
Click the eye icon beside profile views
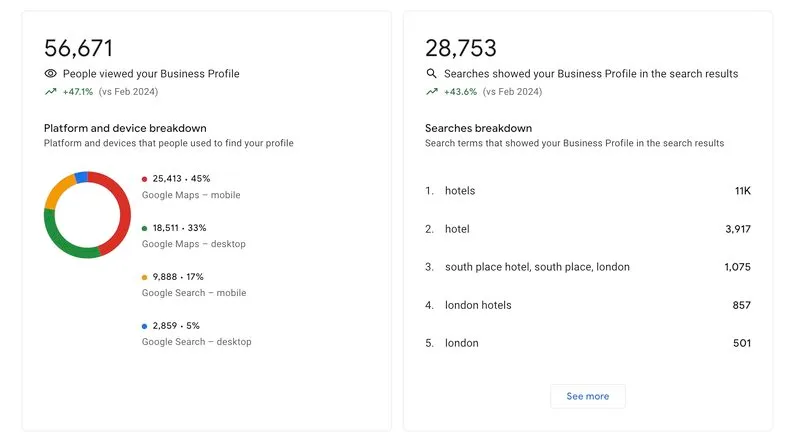point(50,74)
